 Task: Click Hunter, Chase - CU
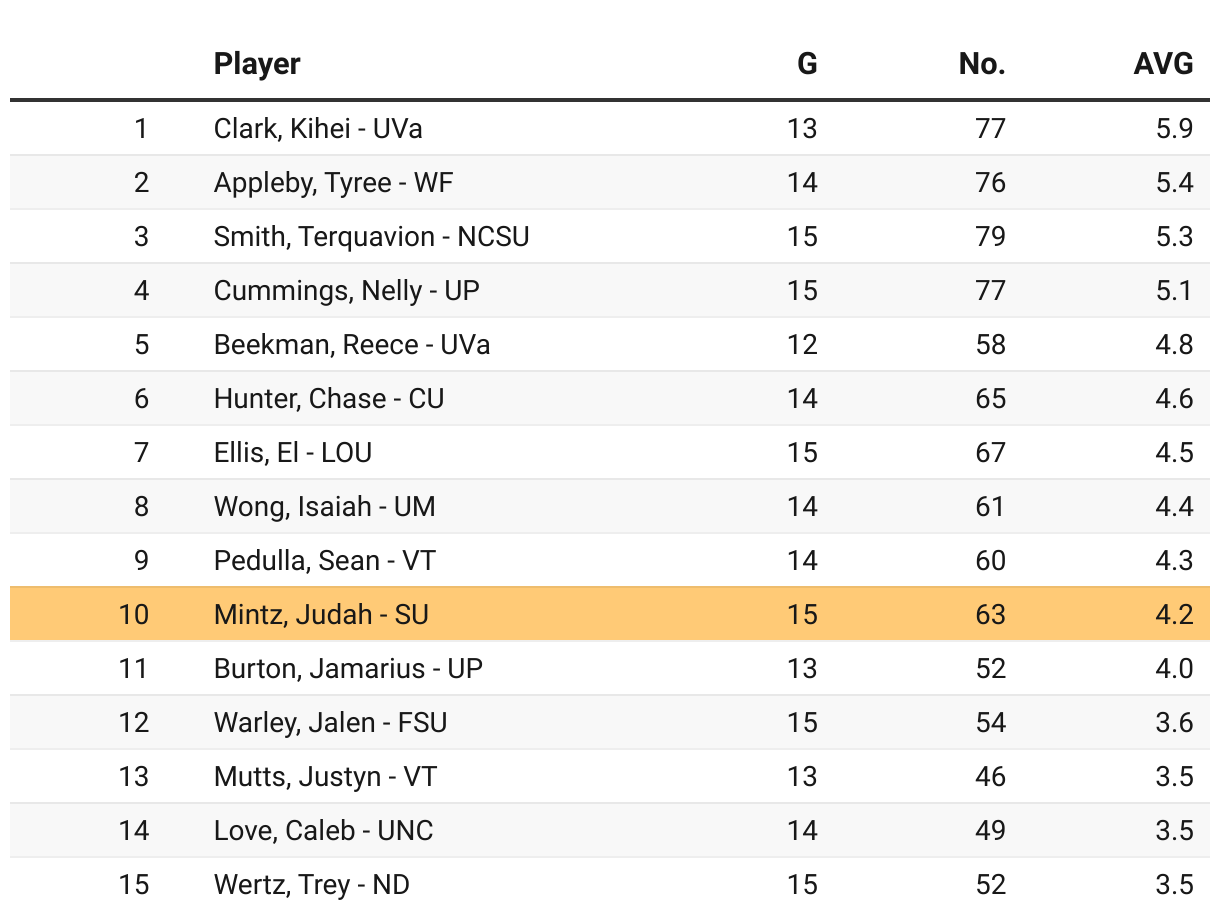tap(329, 399)
